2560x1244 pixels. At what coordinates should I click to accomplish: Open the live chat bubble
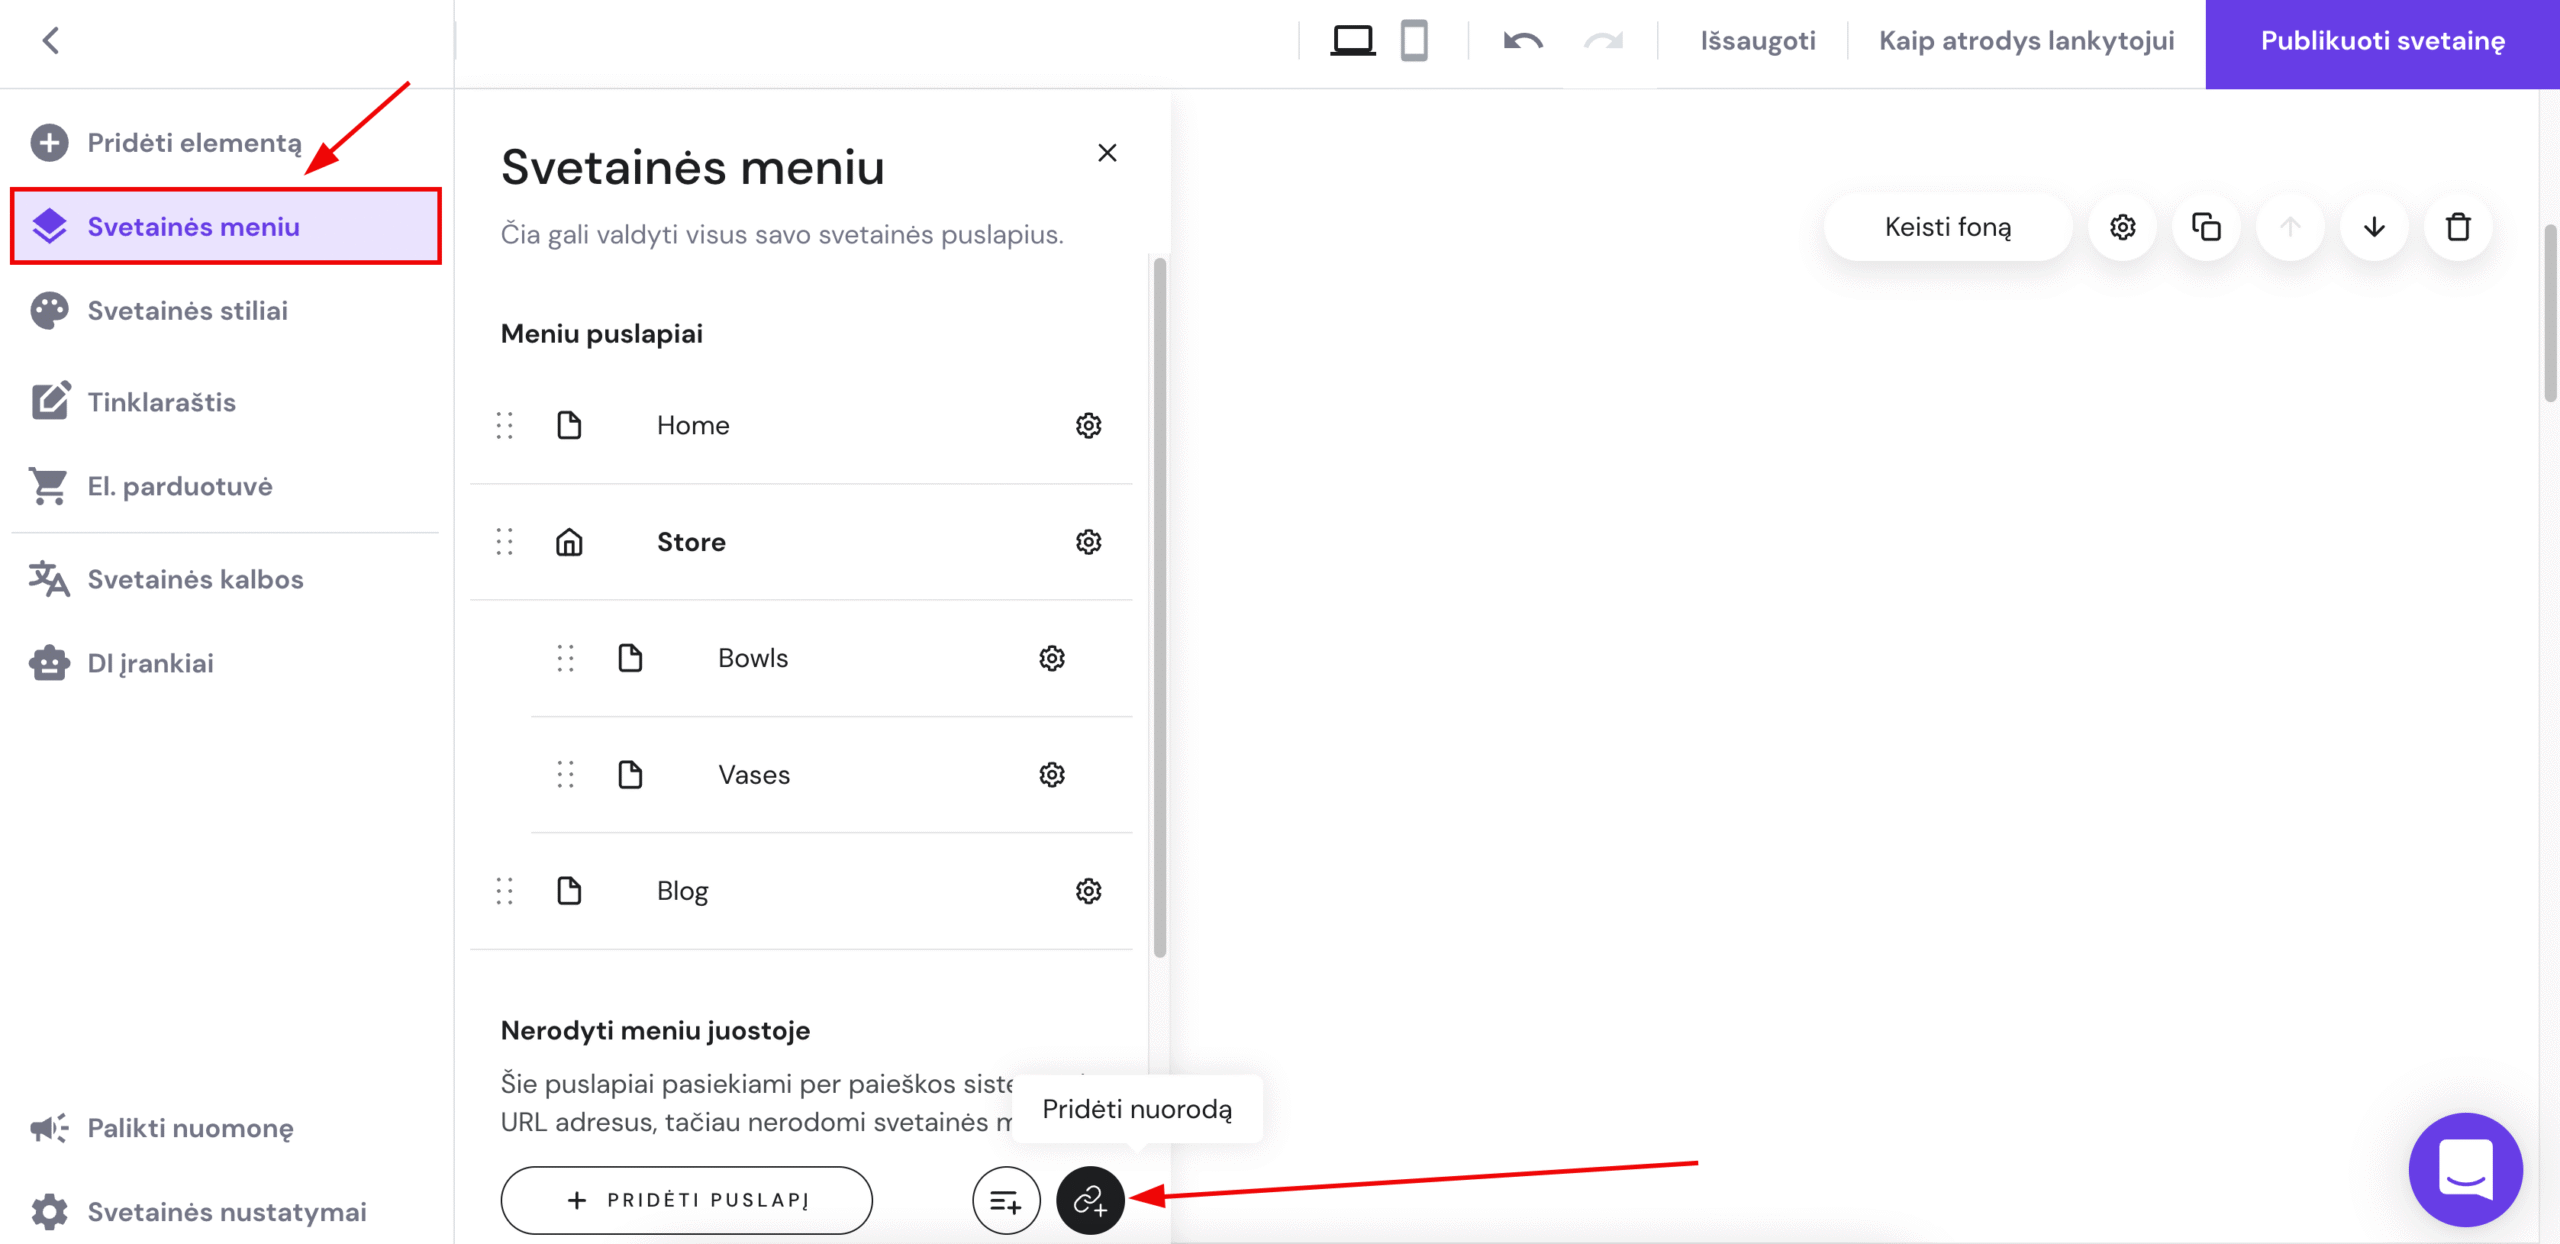(2465, 1169)
